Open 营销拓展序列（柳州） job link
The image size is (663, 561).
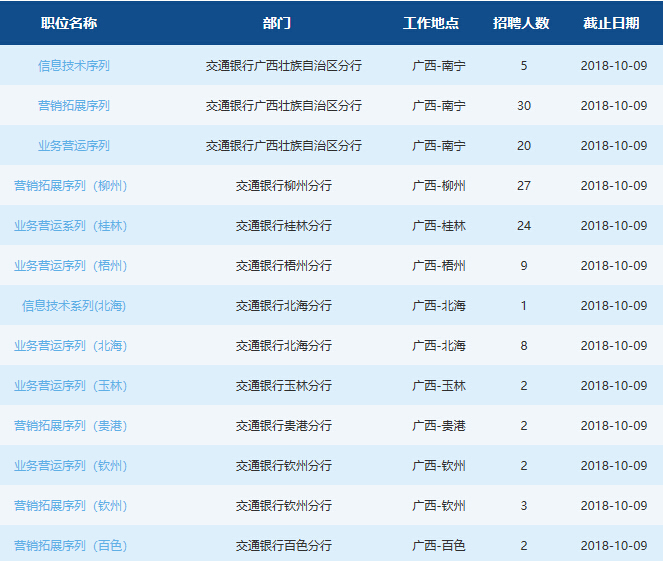71,186
